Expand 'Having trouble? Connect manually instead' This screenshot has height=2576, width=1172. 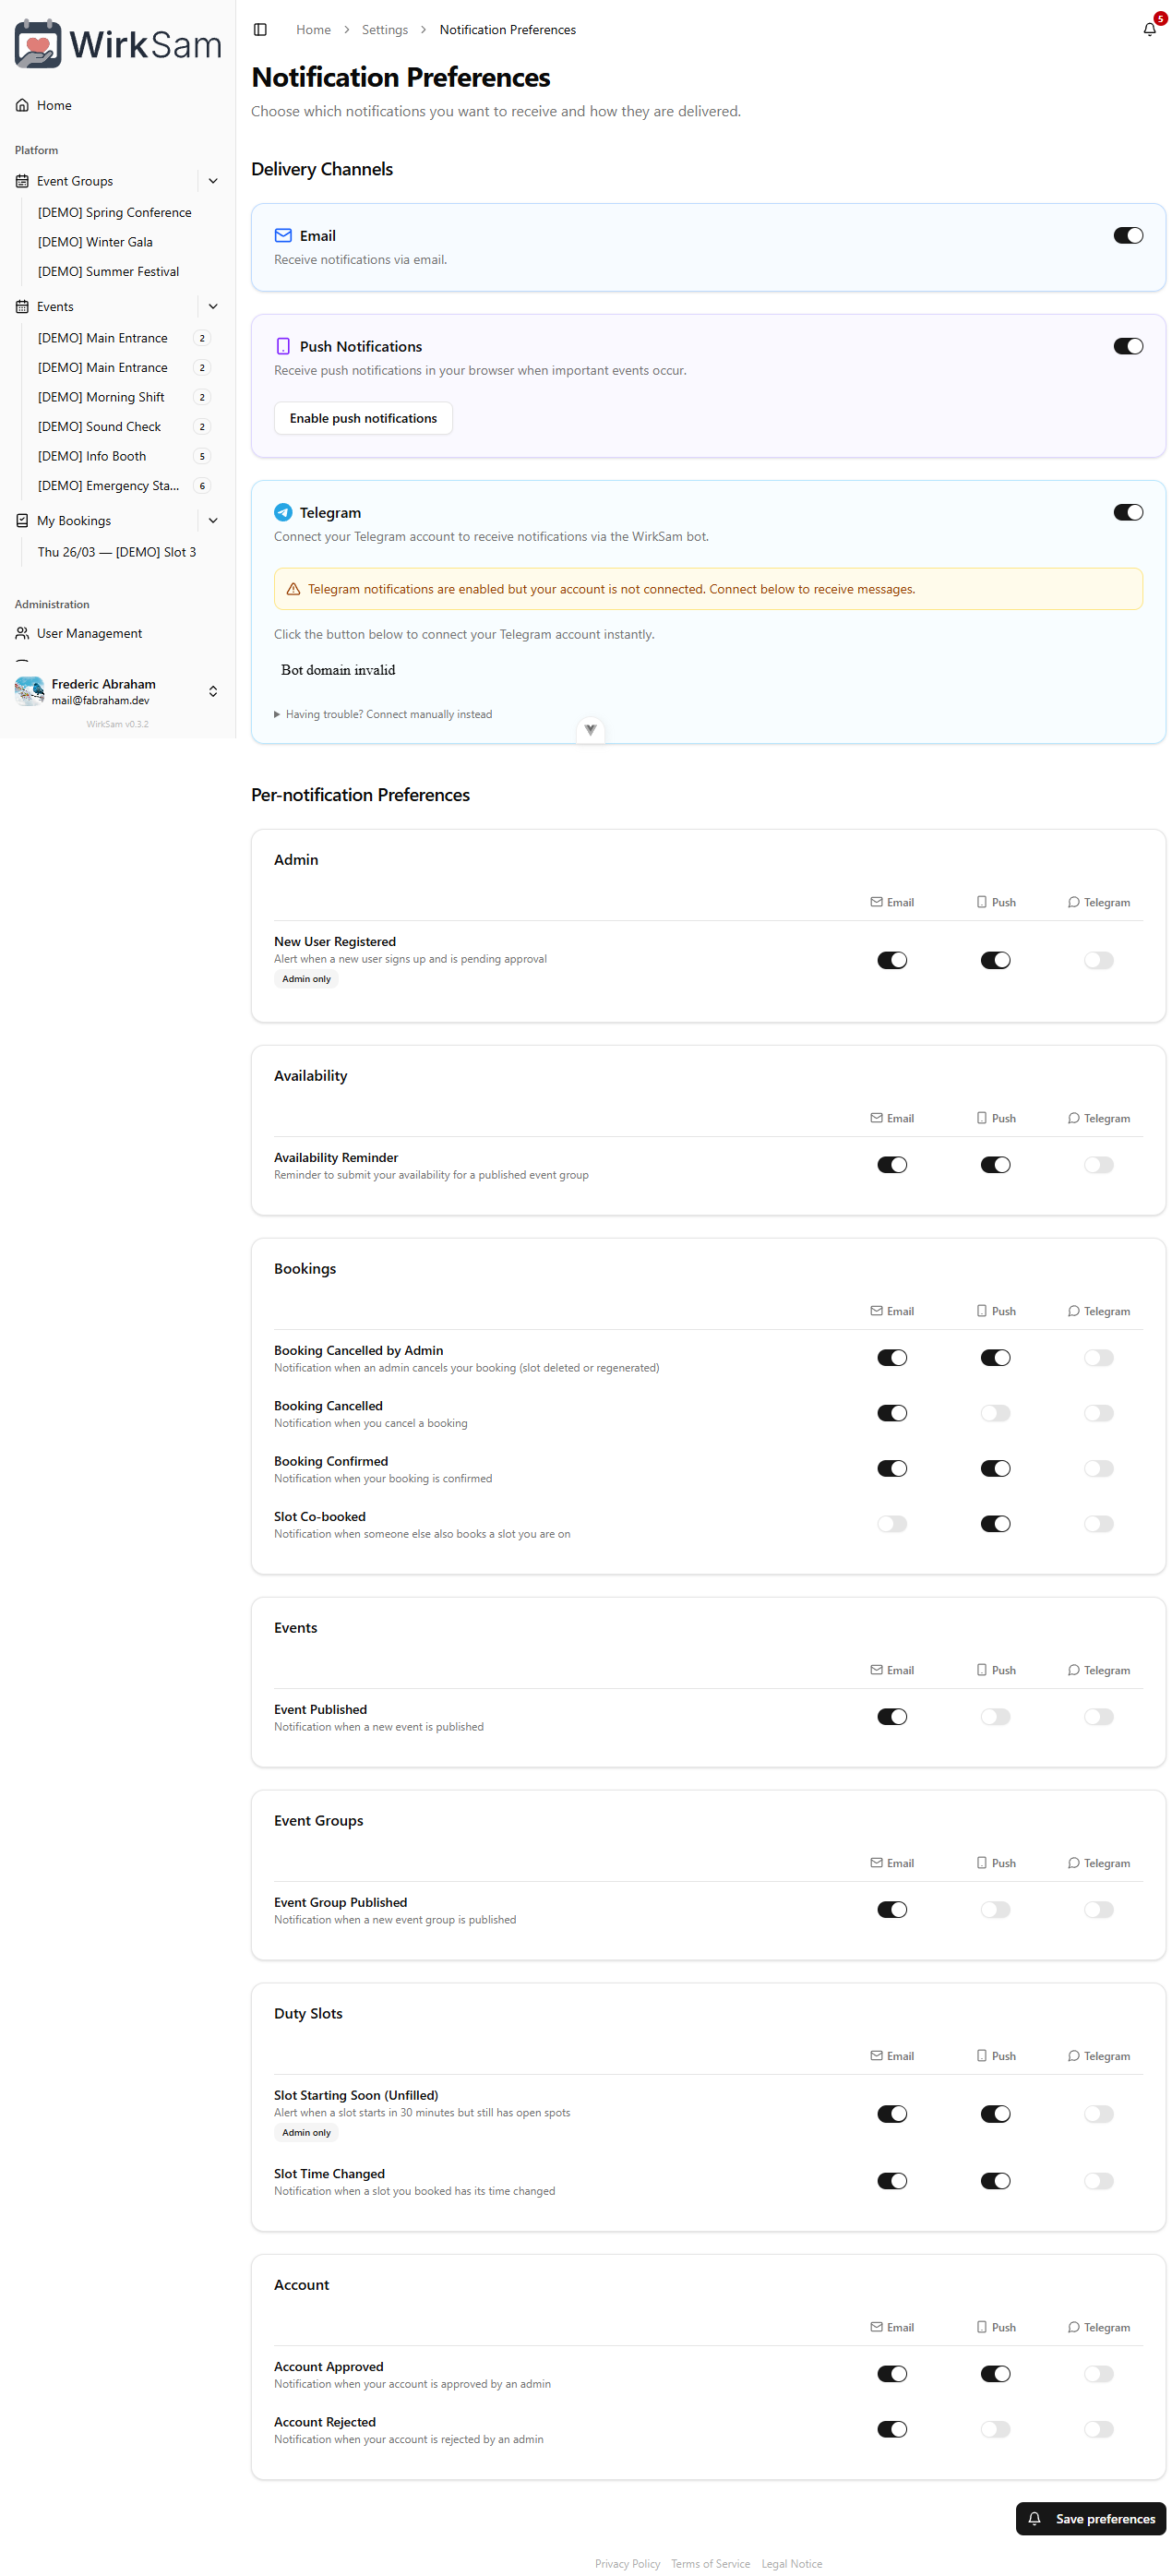coord(383,715)
